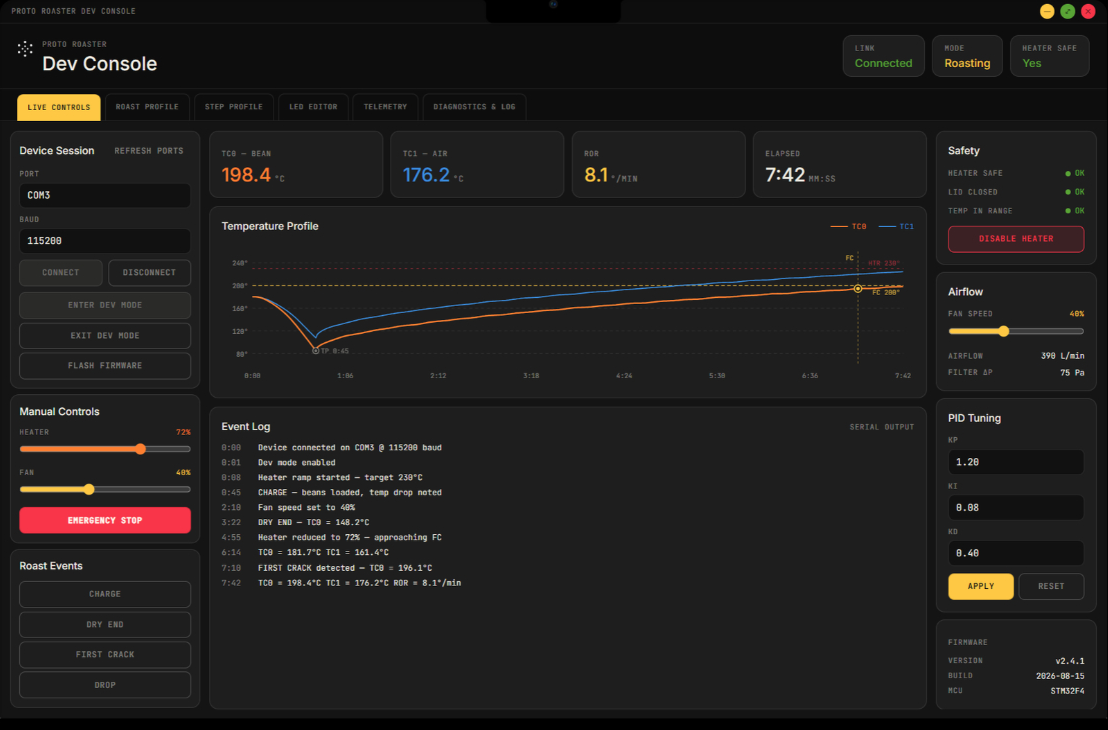Reset the PID tuning values
The height and width of the screenshot is (730, 1108).
1051,587
